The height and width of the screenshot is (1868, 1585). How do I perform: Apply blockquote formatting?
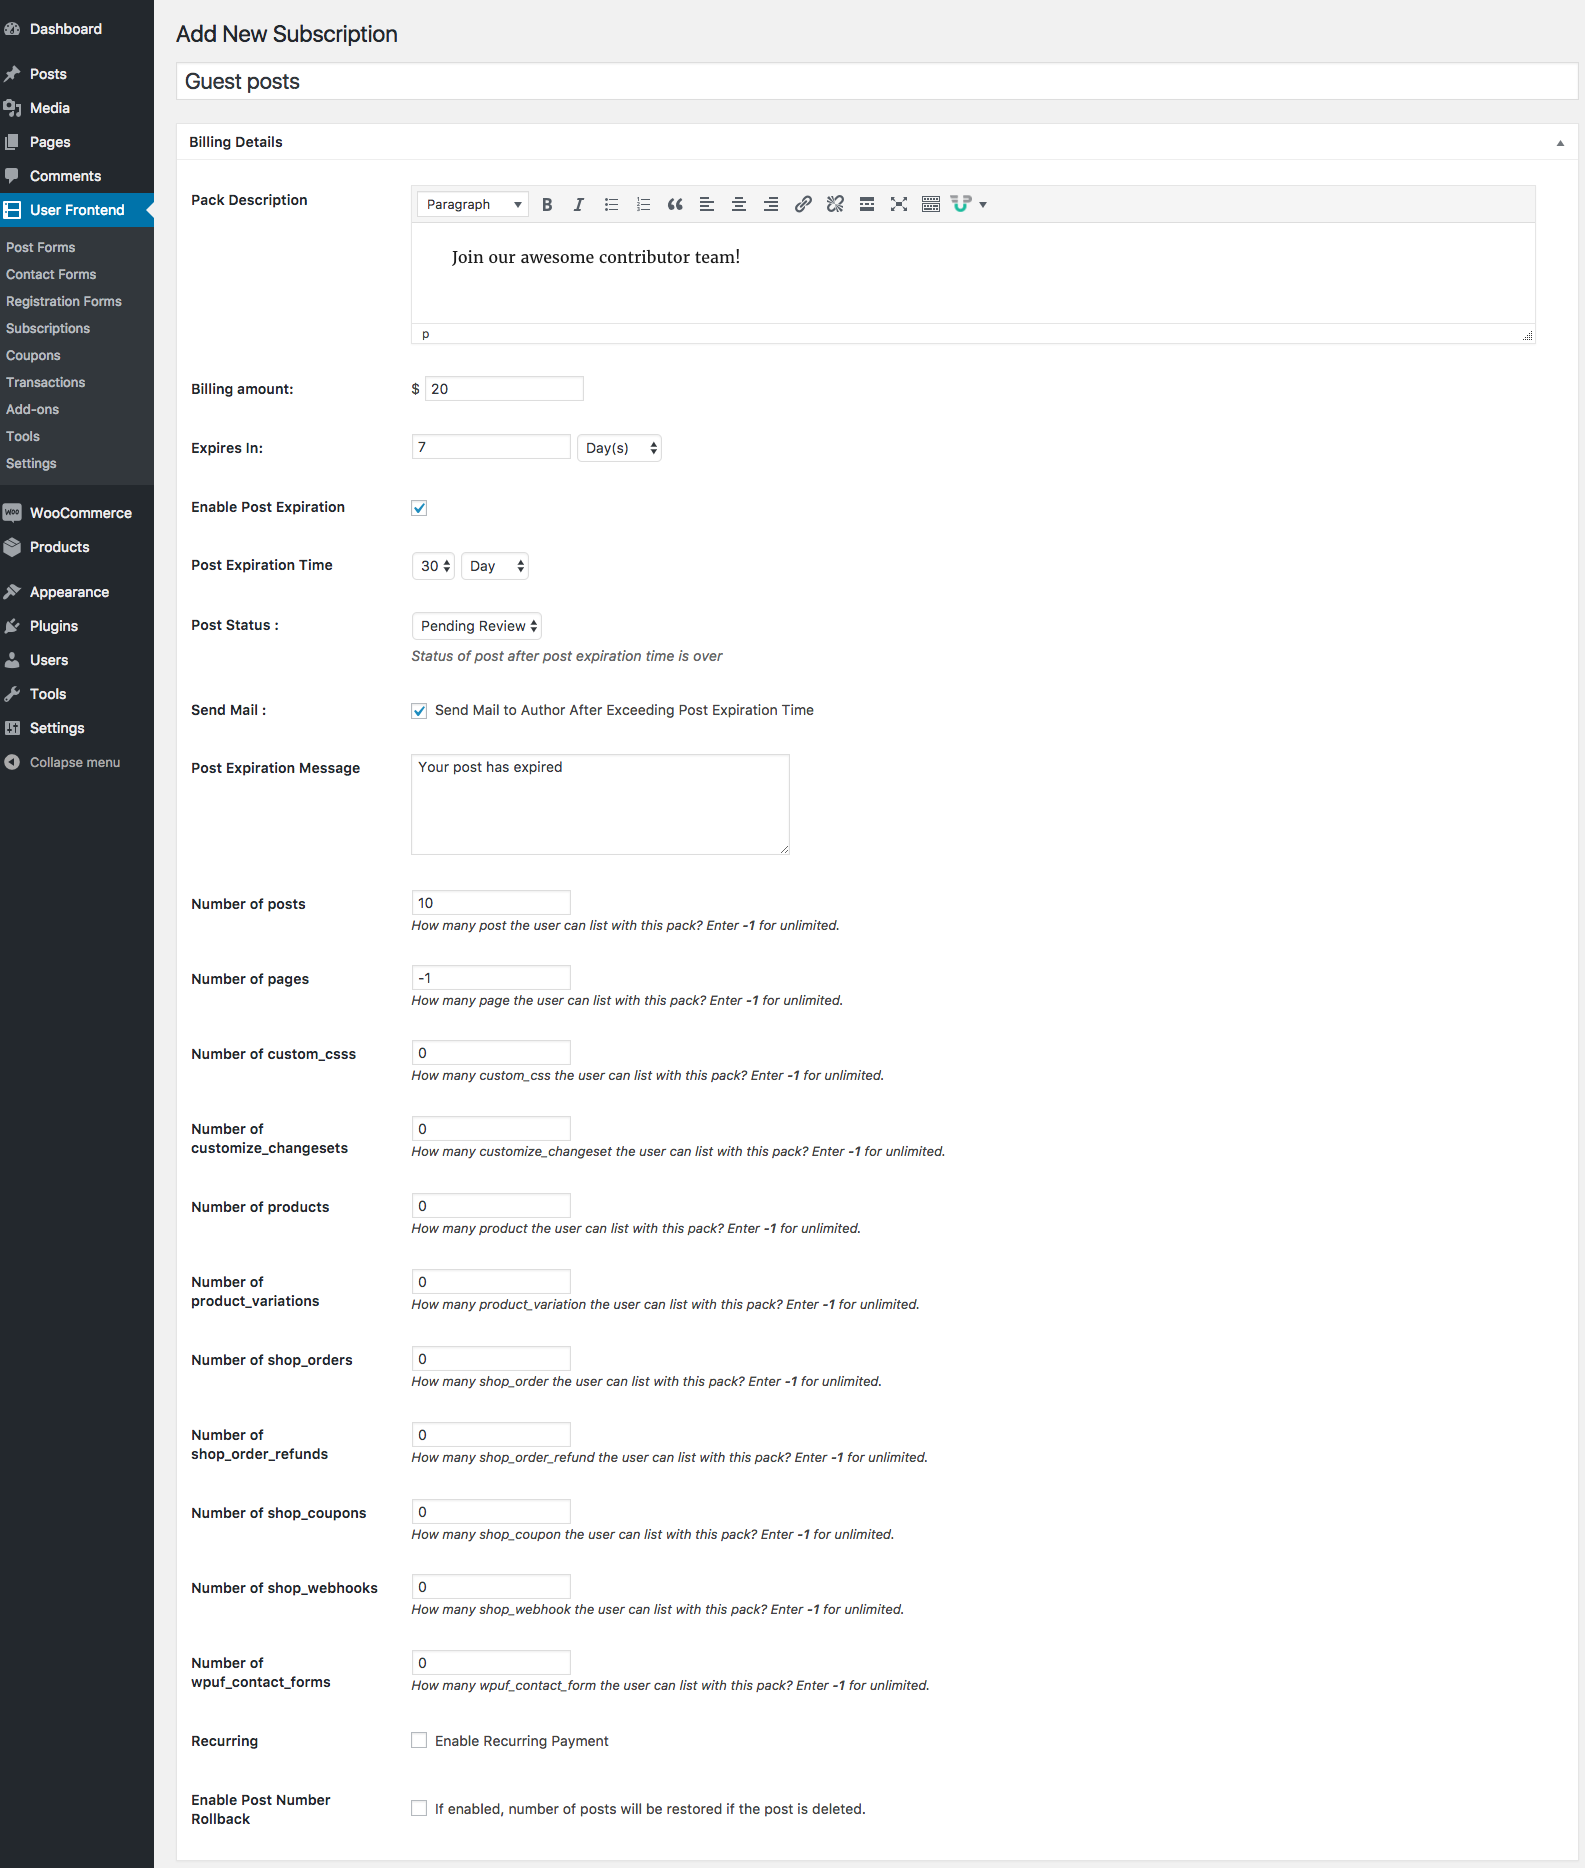click(675, 204)
